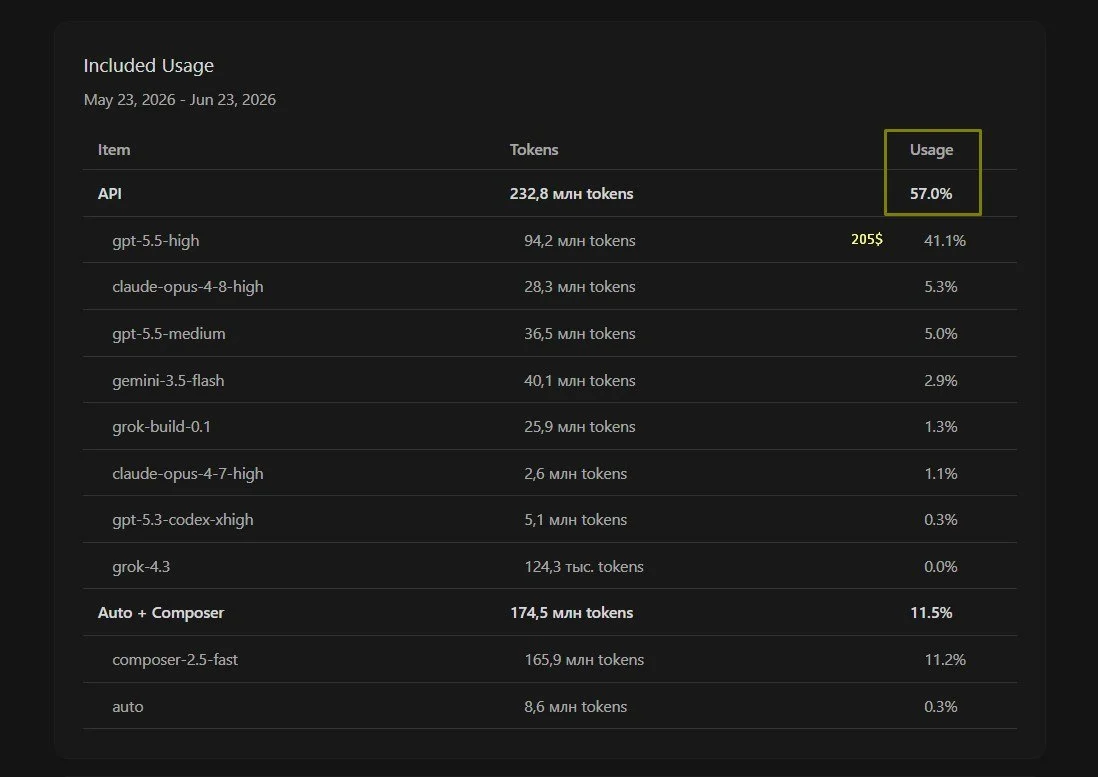Viewport: 1098px width, 777px height.
Task: Select the gemini-3.5-flash row name
Action: tap(168, 381)
